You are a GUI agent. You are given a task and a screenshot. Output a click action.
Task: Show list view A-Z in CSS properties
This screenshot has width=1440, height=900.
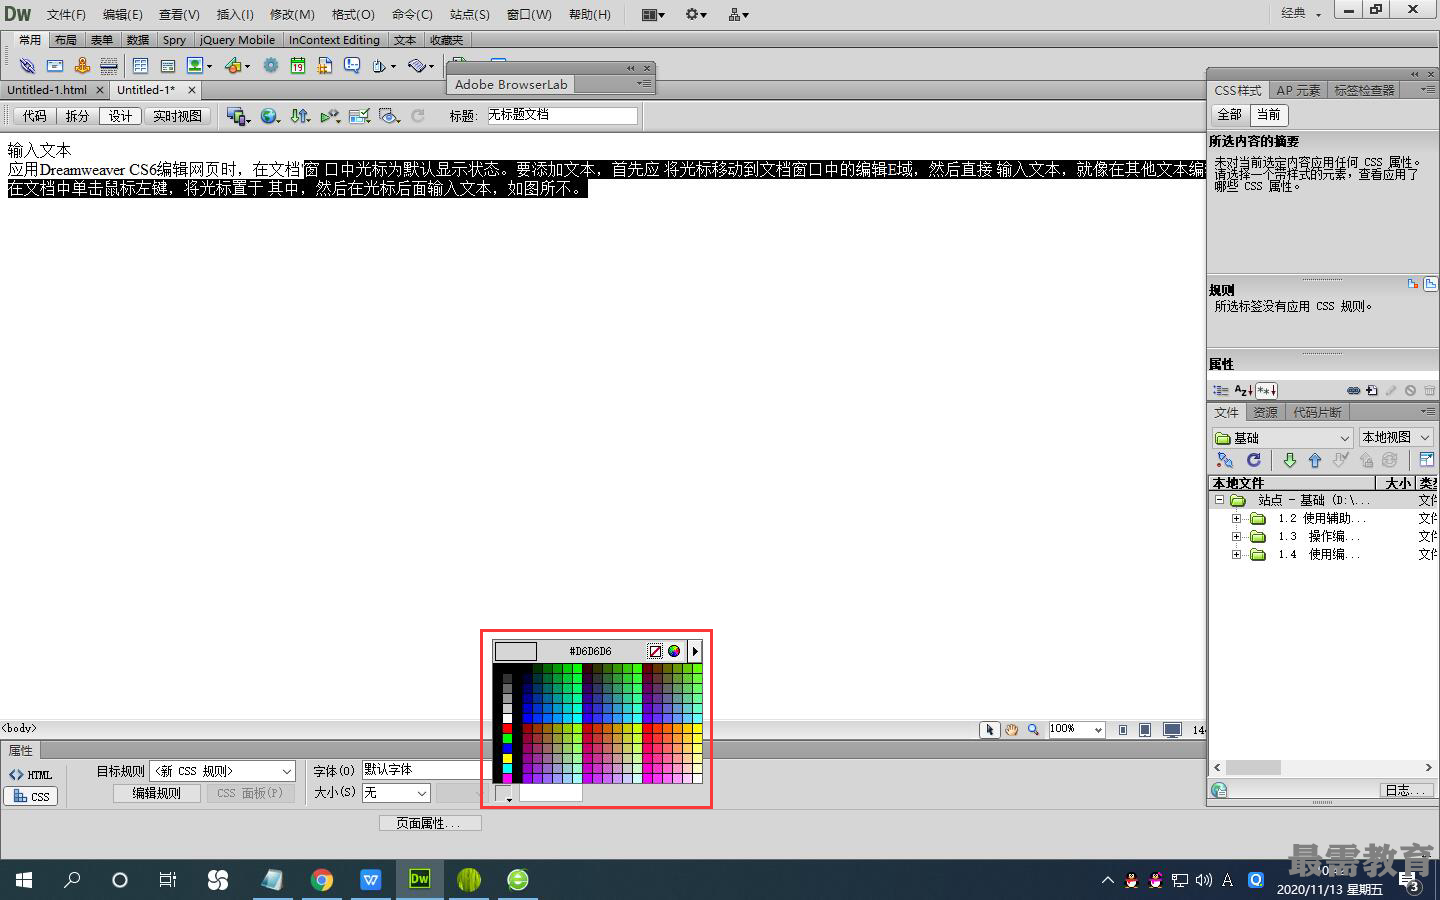1243,390
